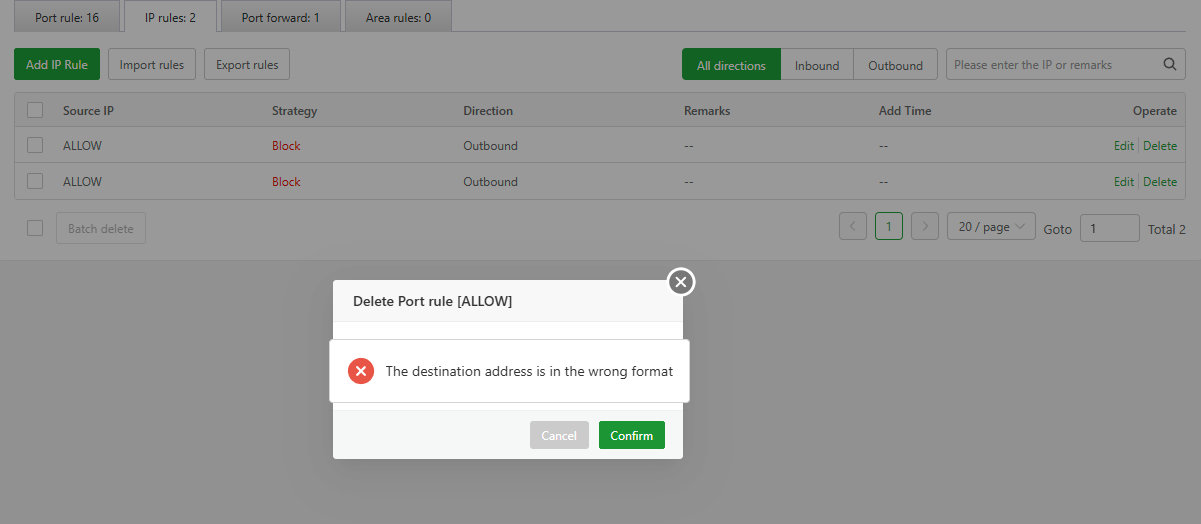Click the IP or remarks search field
The image size is (1201, 524).
pos(1050,65)
